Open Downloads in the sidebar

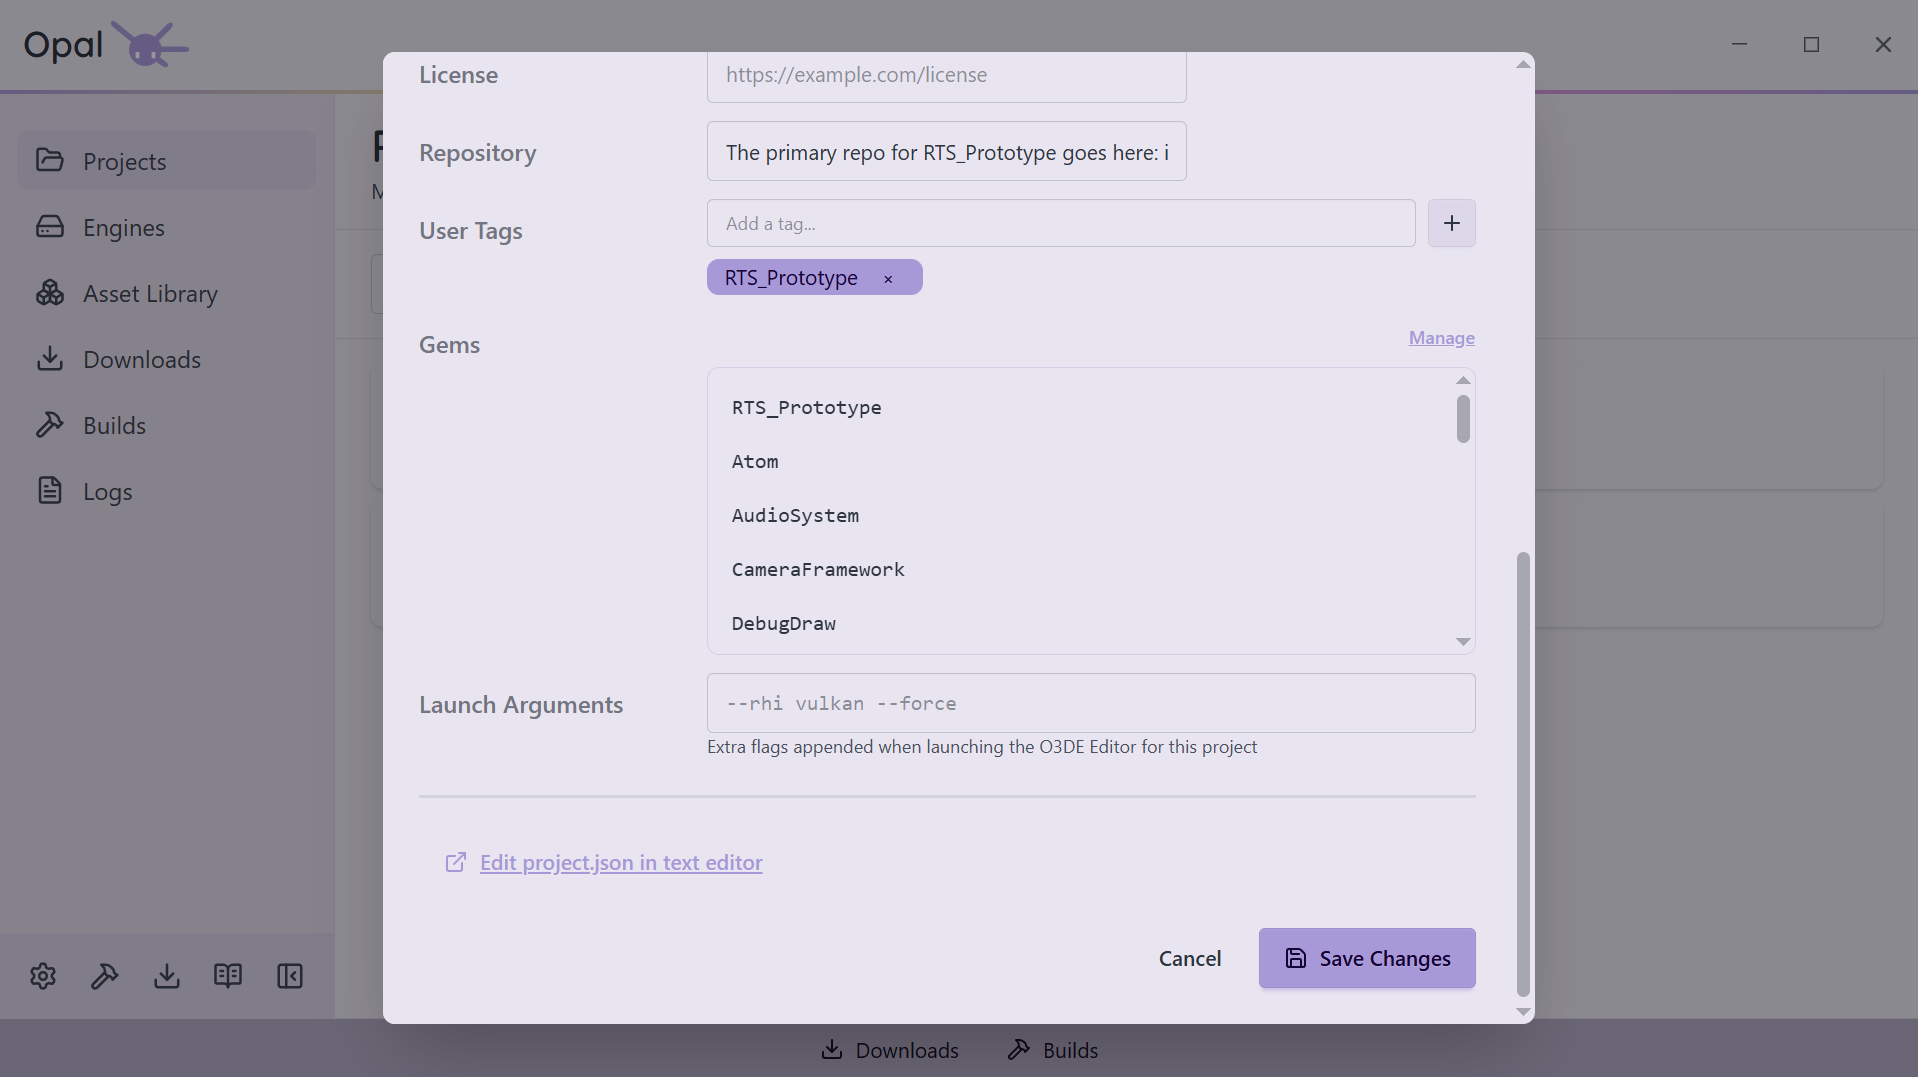166,359
